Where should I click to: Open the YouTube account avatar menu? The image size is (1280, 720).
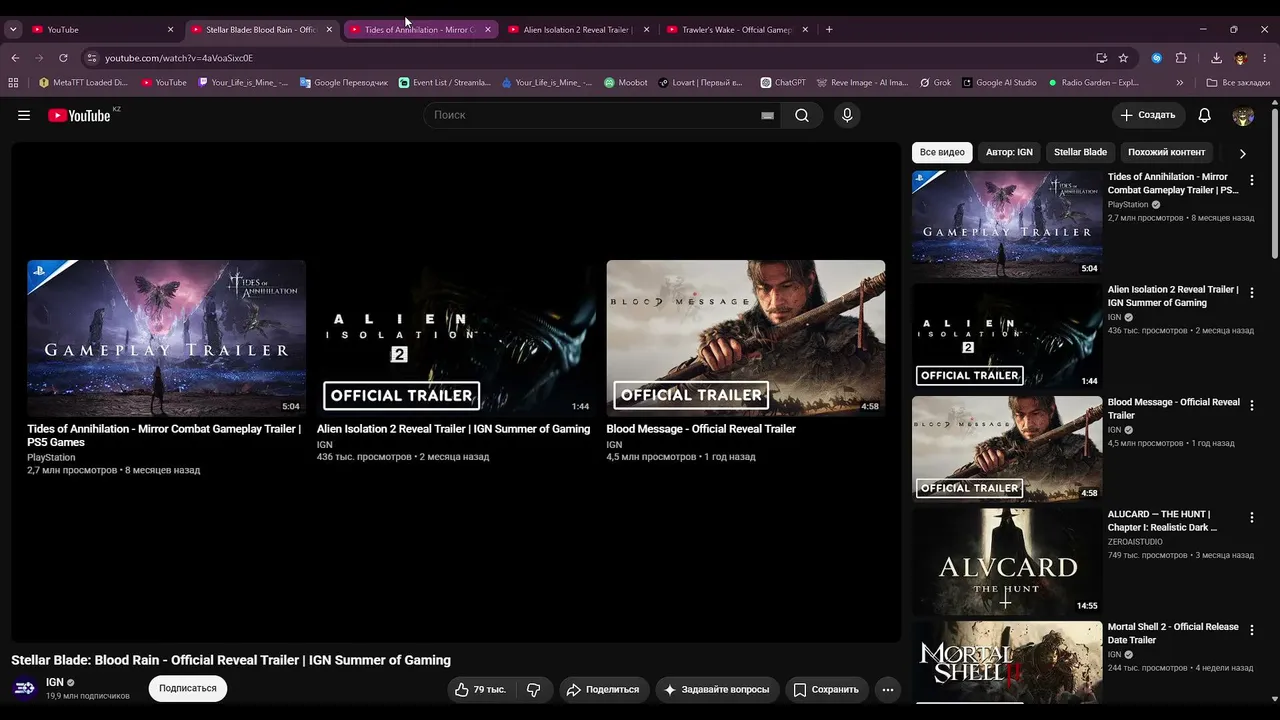(x=1243, y=115)
